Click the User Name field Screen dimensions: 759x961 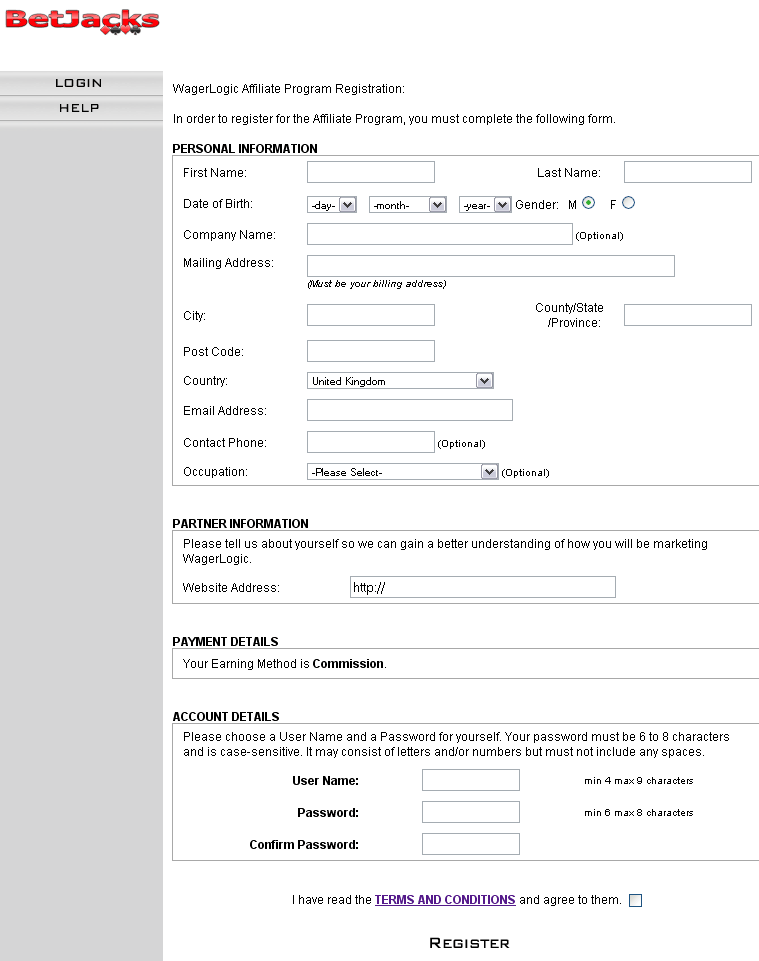tap(471, 780)
